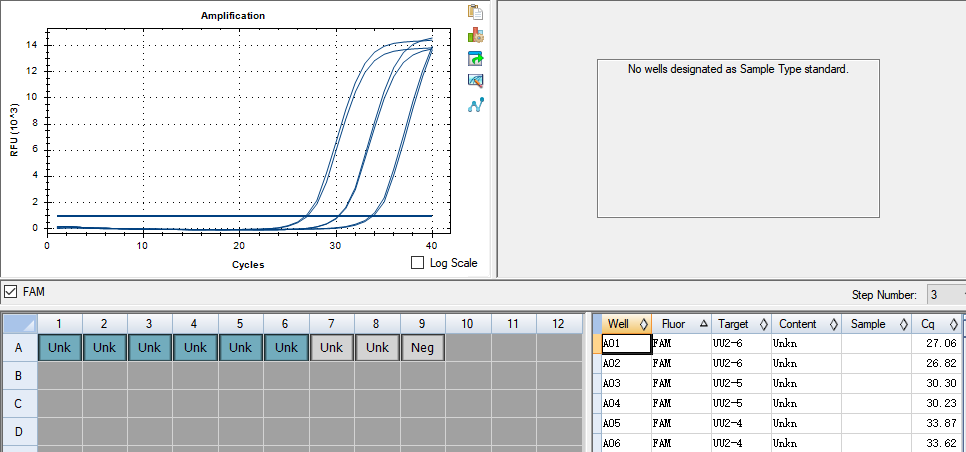966x452 pixels.
Task: Uncheck the FAM fluorophore checkbox
Action: (10, 292)
